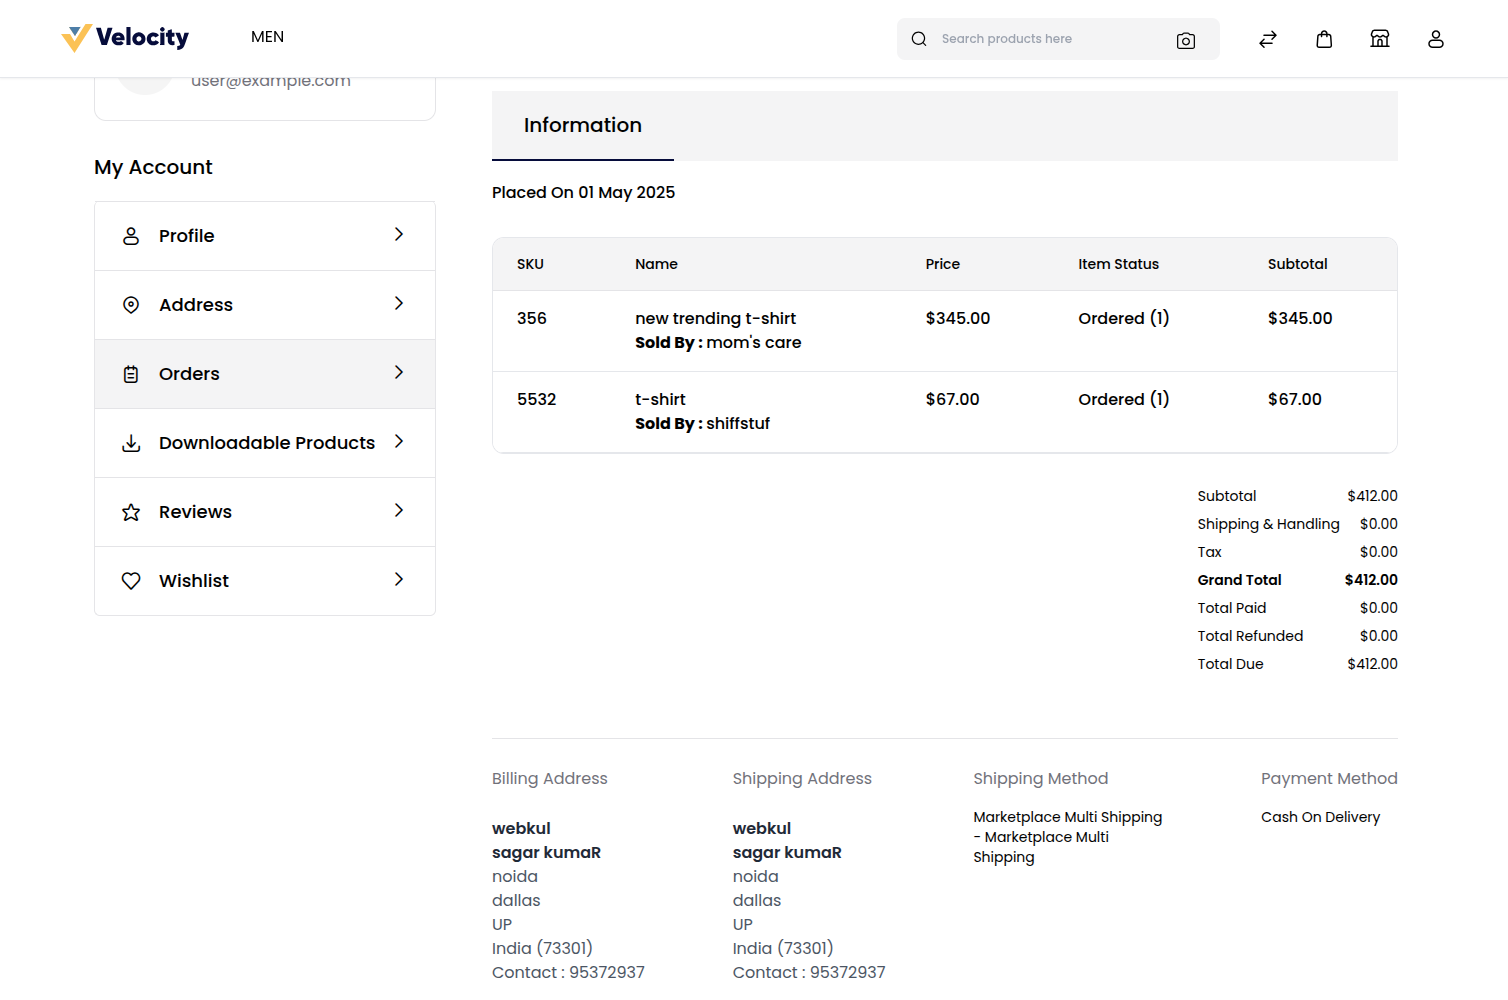
Task: Click the Billing Address heading
Action: coord(550,778)
